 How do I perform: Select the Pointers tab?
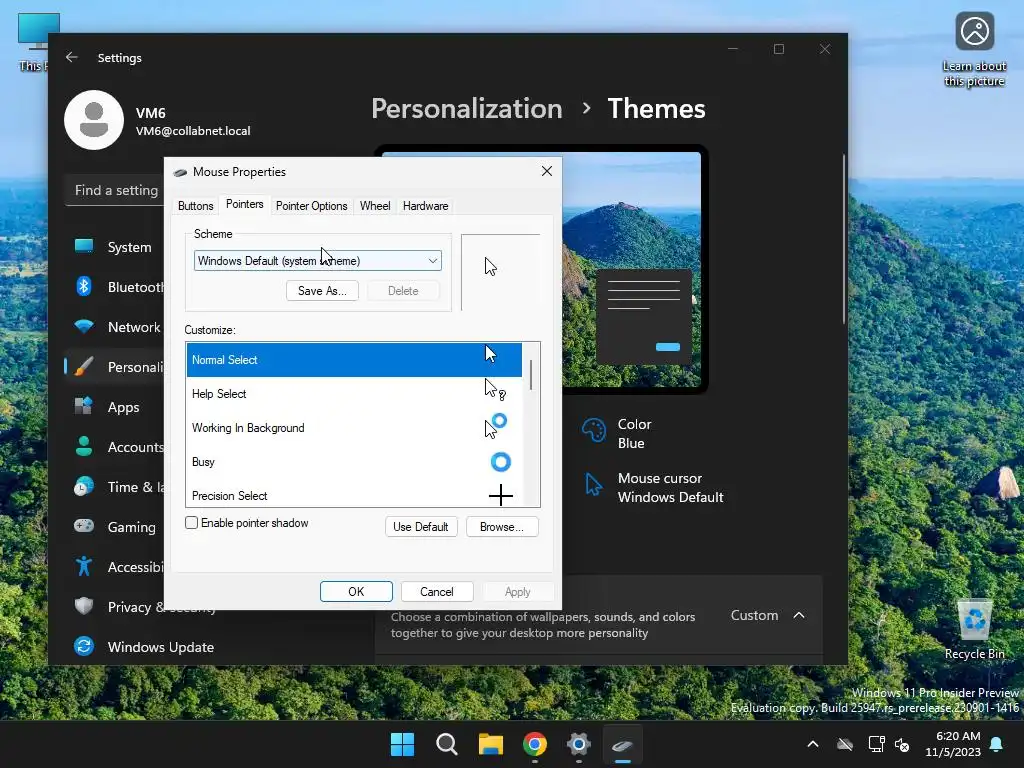click(x=245, y=204)
